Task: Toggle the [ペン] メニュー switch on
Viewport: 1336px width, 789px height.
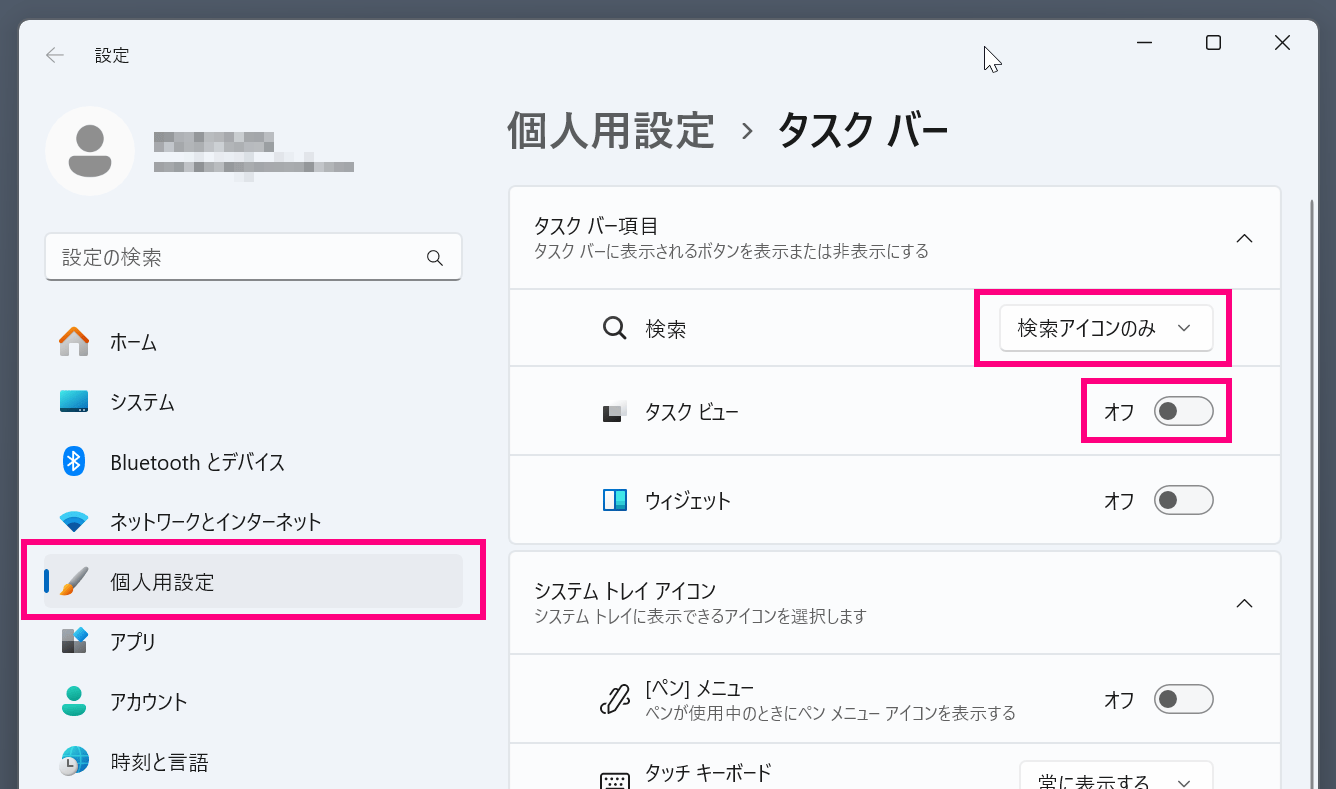Action: pyautogui.click(x=1183, y=699)
